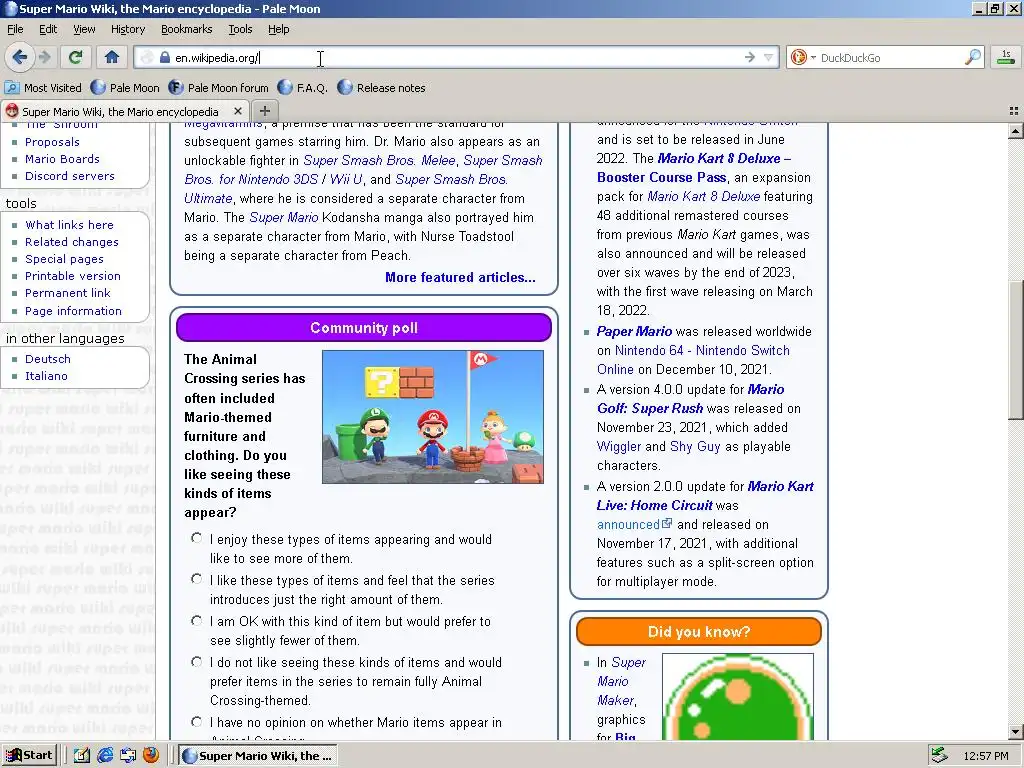1024x768 pixels.
Task: Click the Forward navigation arrow
Action: (44, 57)
